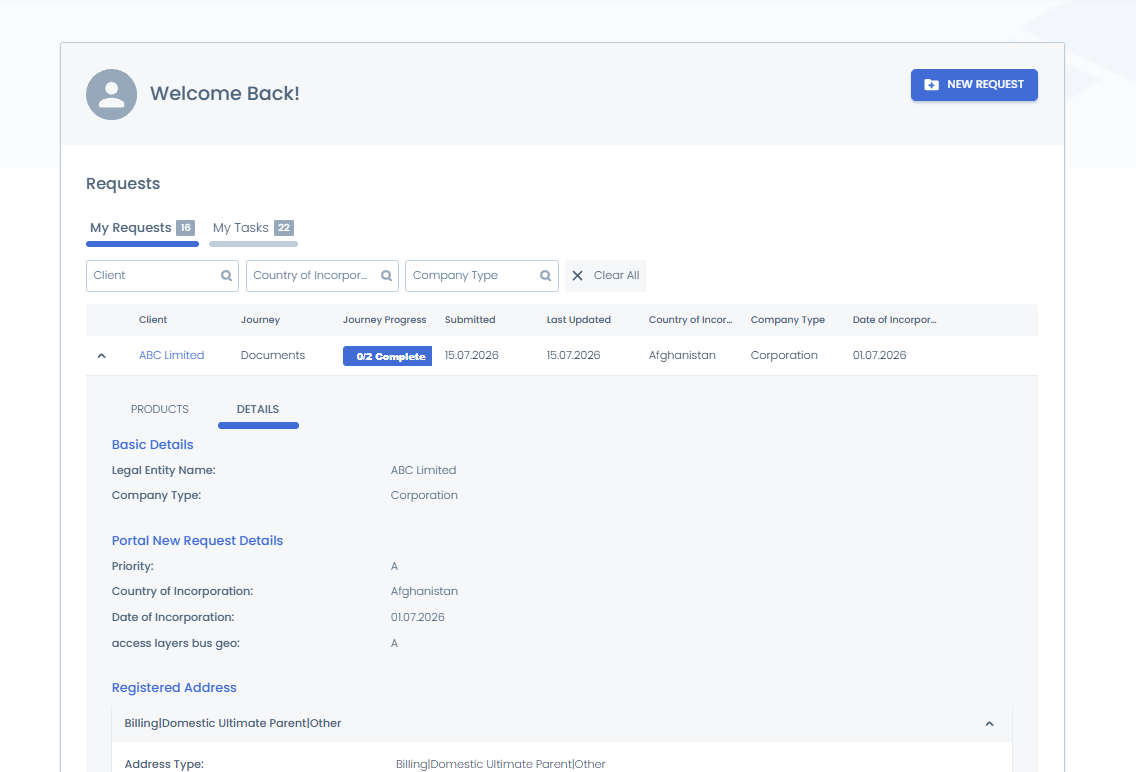Click the folder-plus icon in New Request
Image resolution: width=1136 pixels, height=772 pixels.
(931, 85)
